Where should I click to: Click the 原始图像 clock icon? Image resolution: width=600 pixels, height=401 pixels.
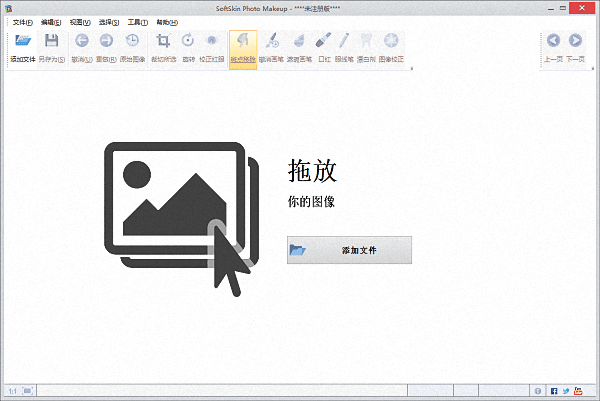pos(133,42)
